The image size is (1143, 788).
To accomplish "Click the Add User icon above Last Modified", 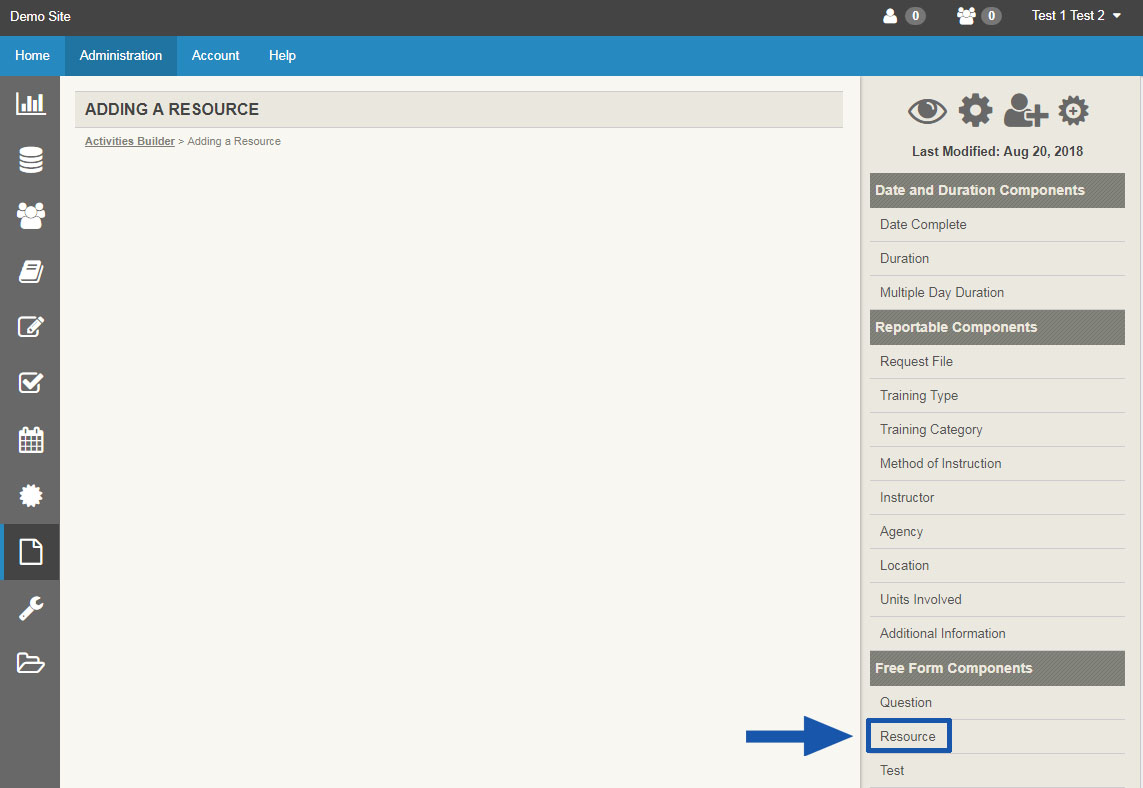I will pos(1025,110).
